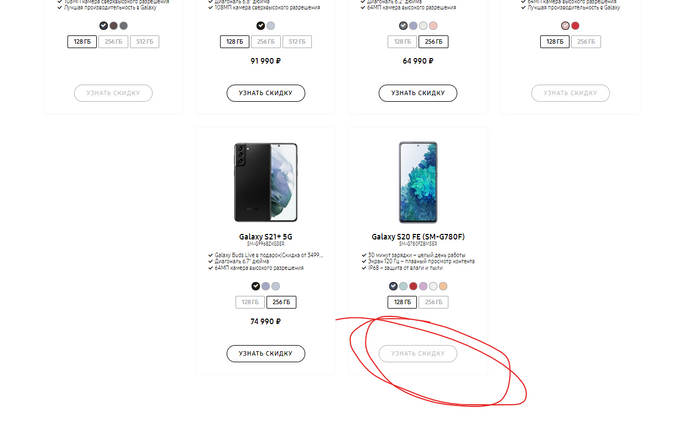700x438 pixels.
Task: Click the greyed "Узнать скидку" for Galaxy S20 FE
Action: coord(418,354)
